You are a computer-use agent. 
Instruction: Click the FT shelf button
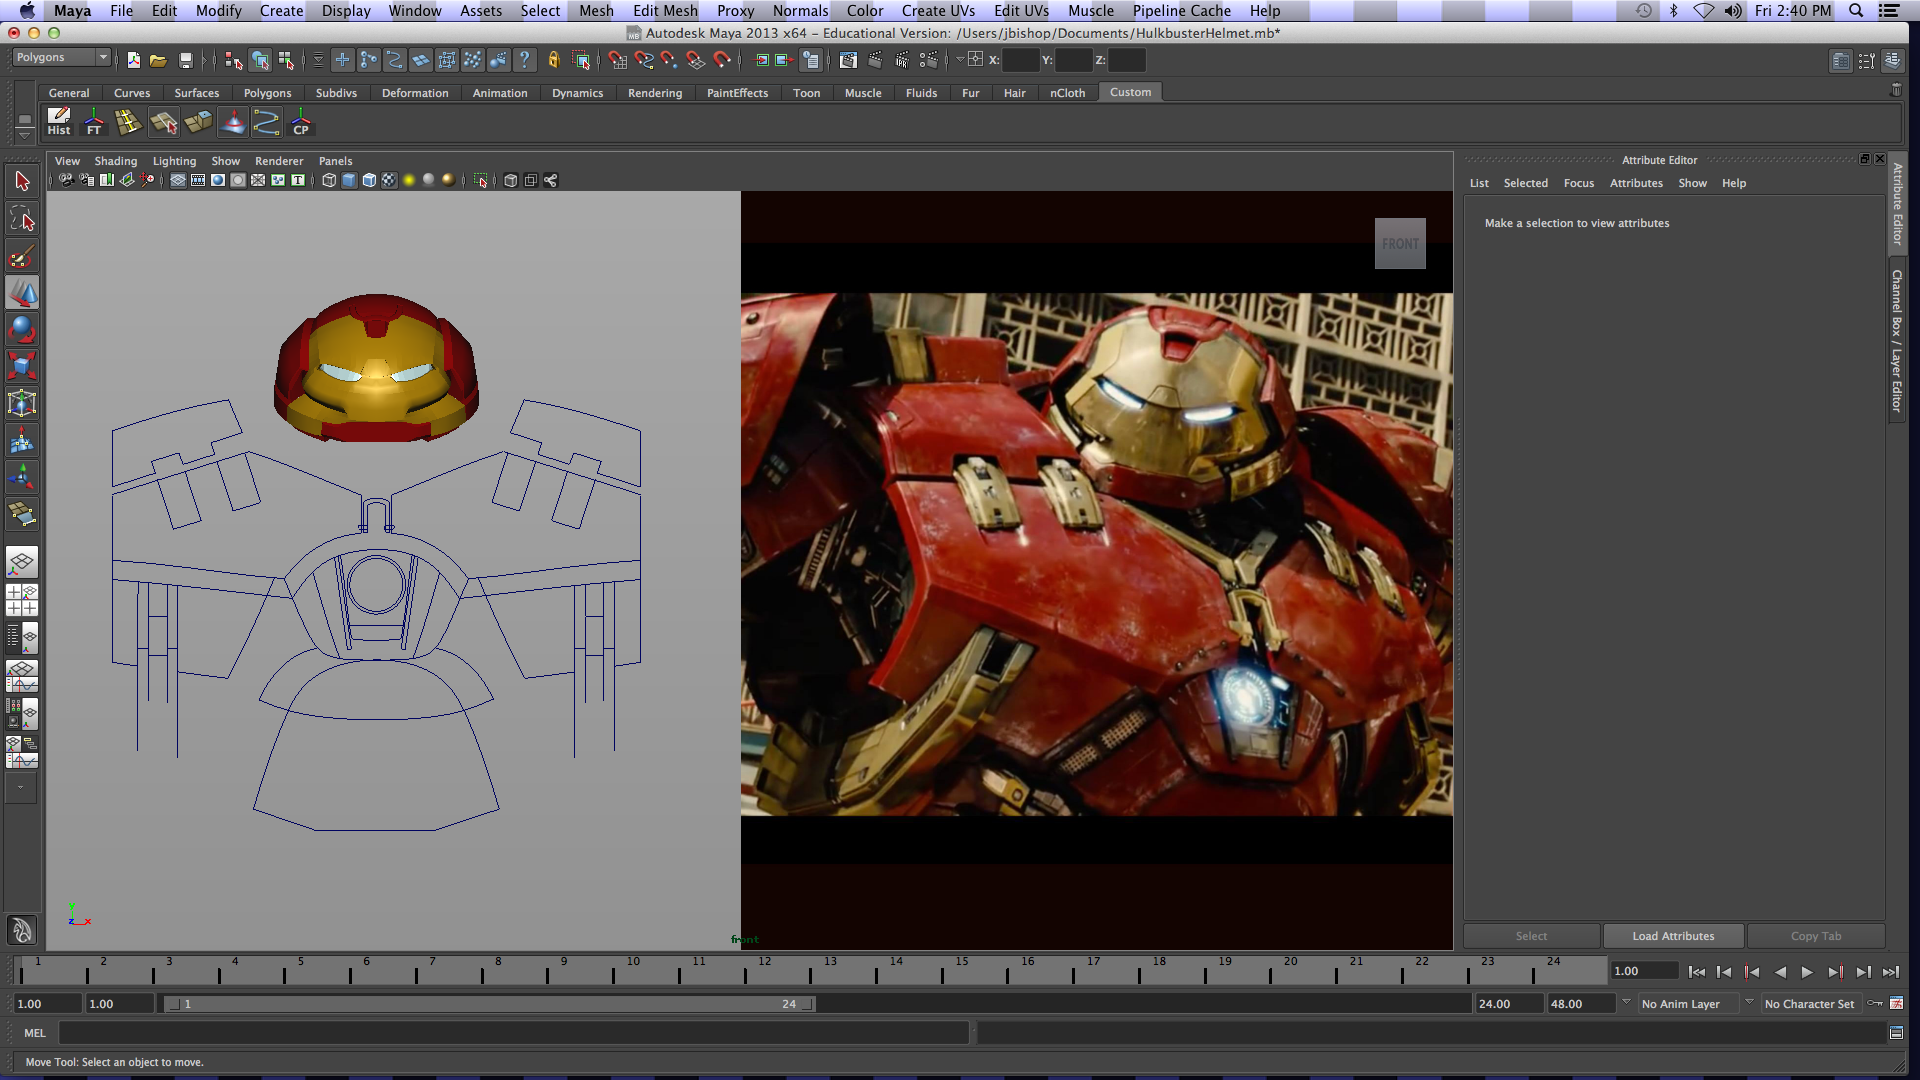click(94, 122)
